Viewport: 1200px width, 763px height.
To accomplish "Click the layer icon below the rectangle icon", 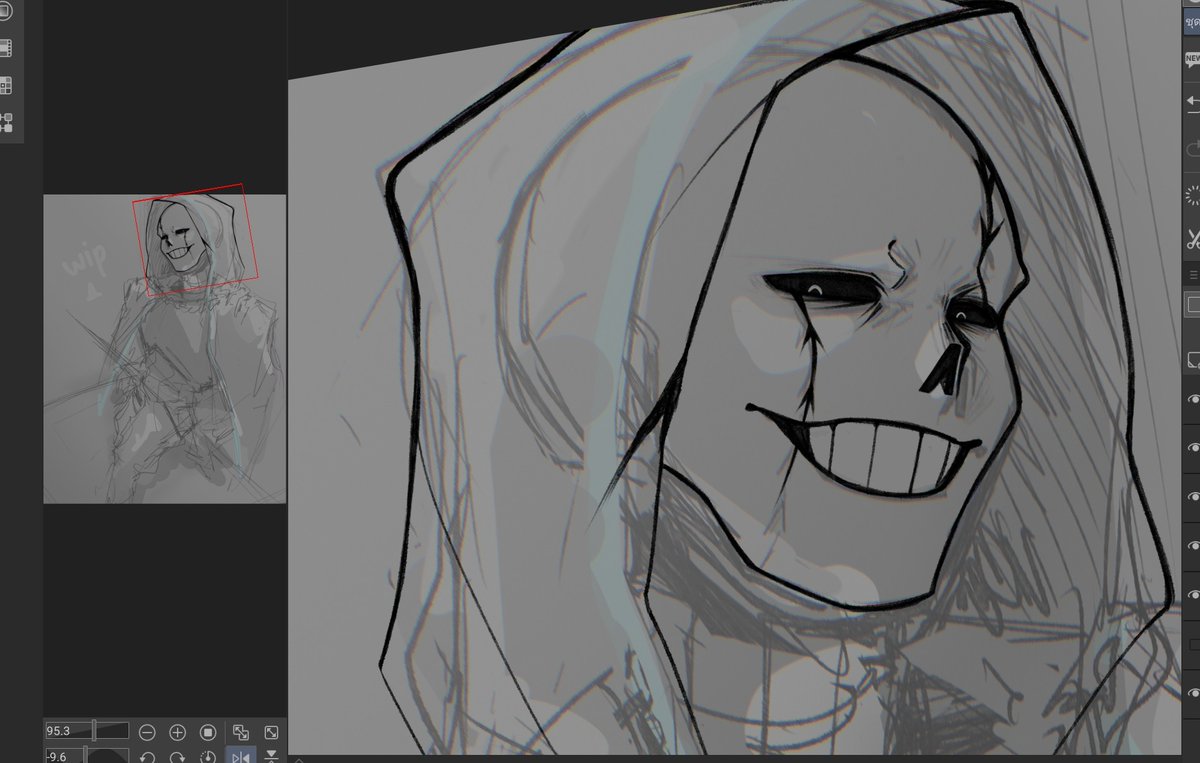I will 1193,359.
